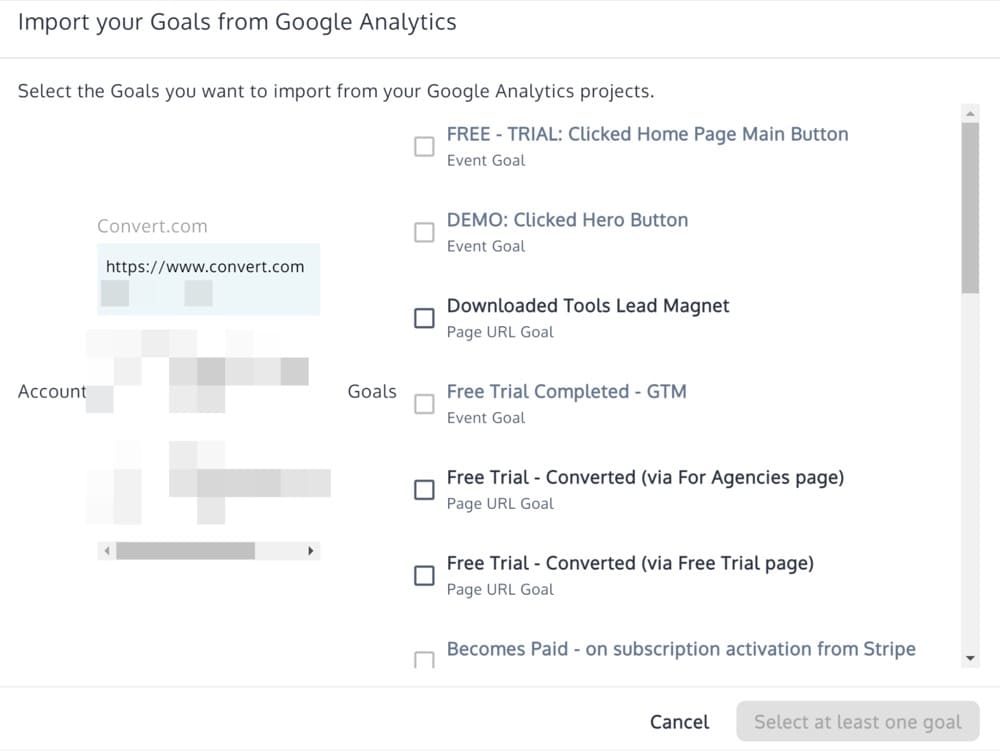Click the account list right scroll arrow
This screenshot has width=1000, height=751.
[x=311, y=551]
